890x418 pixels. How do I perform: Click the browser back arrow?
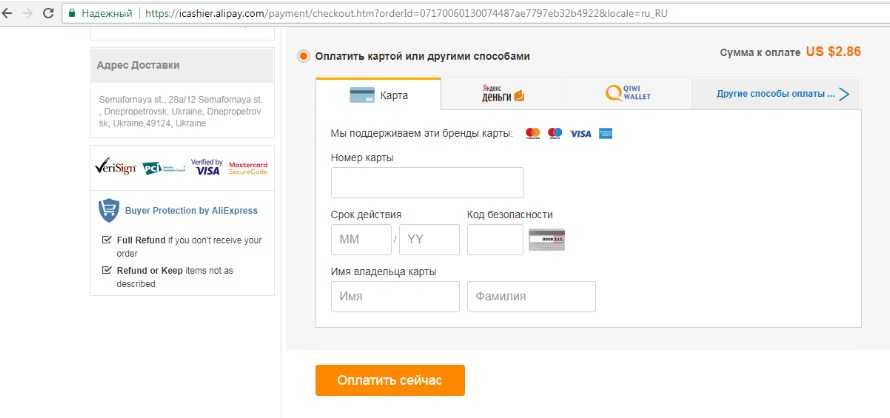click(8, 14)
